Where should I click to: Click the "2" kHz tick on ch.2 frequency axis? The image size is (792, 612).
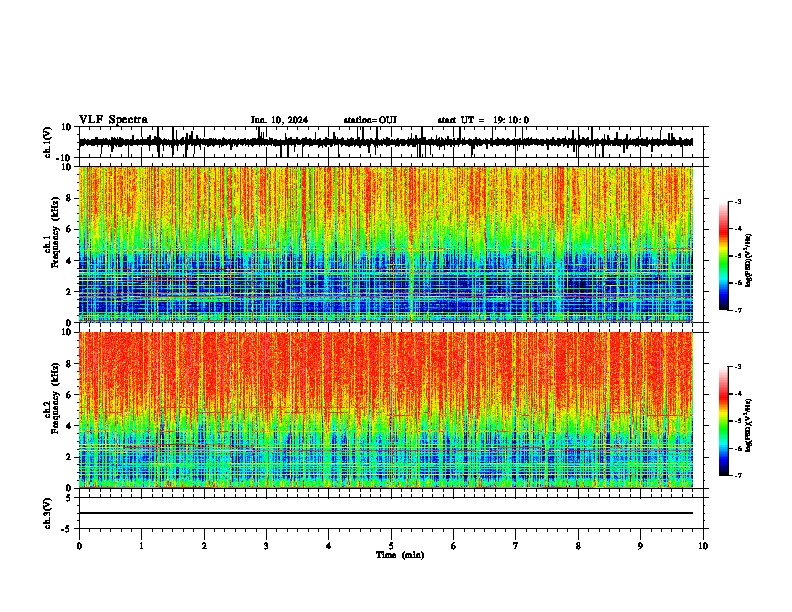[70, 457]
